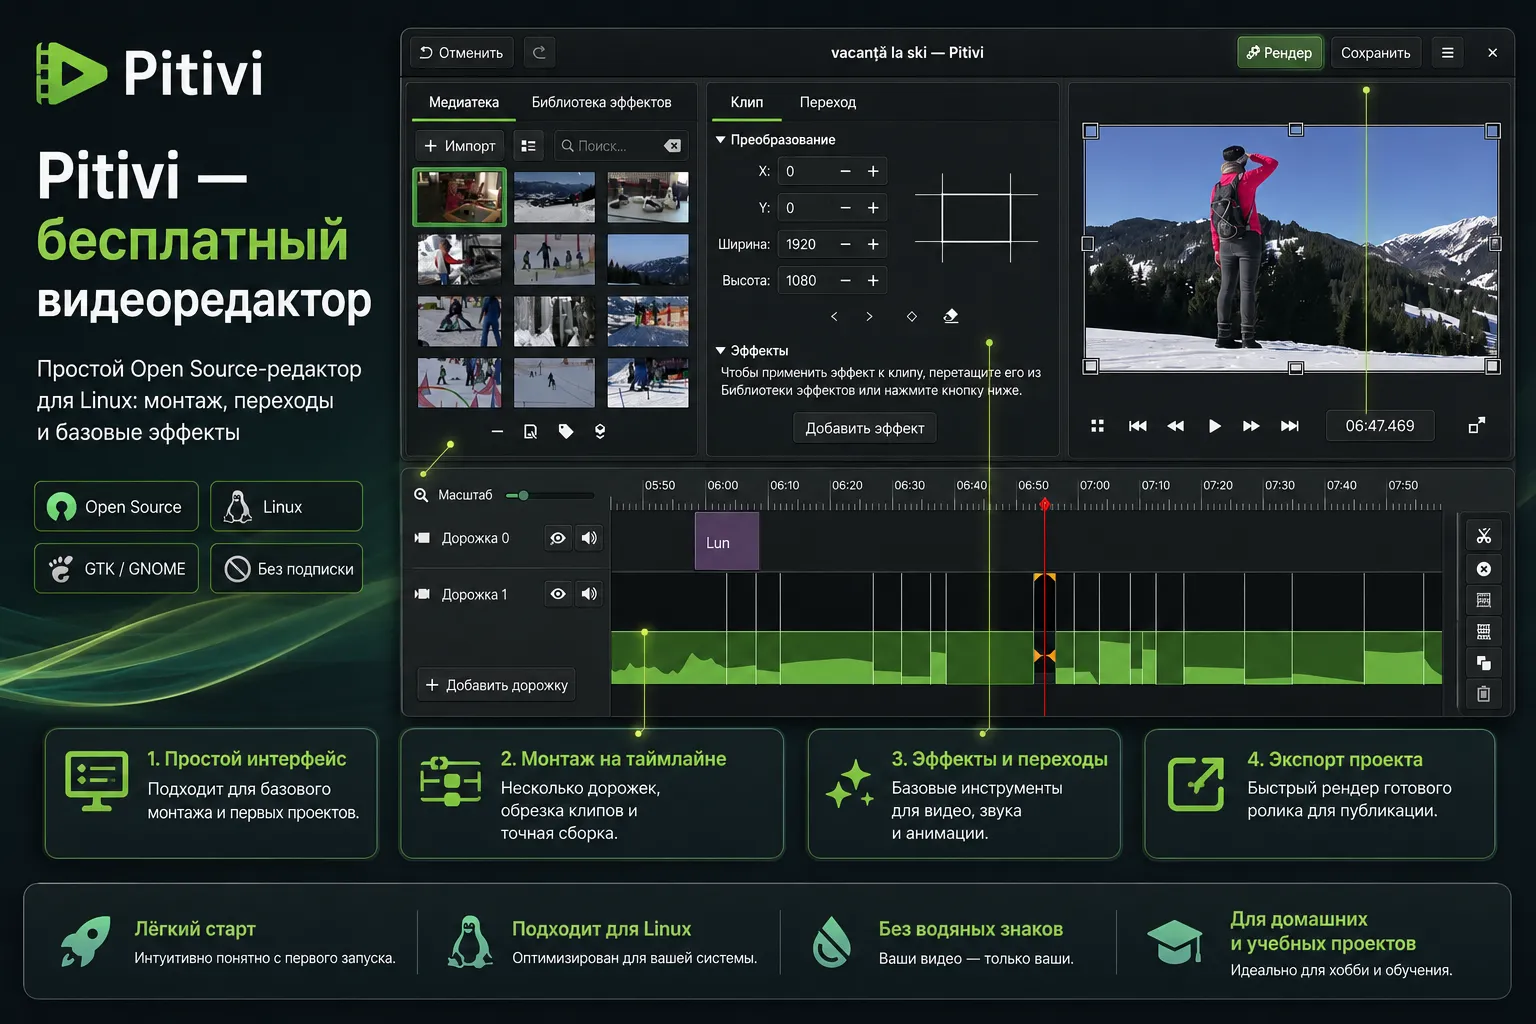Detach the viewer with the expand icon
Viewport: 1536px width, 1024px height.
pyautogui.click(x=1476, y=426)
